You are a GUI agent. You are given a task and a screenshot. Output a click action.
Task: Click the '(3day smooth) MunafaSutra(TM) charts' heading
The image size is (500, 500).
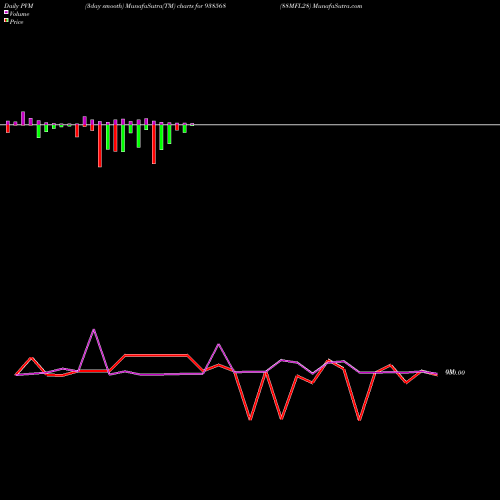pos(155,6)
